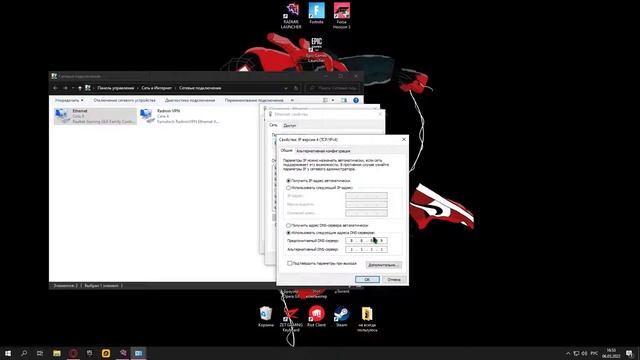The image size is (640, 360).
Task: Expand the toolbar overflow chevron
Action: (292, 100)
